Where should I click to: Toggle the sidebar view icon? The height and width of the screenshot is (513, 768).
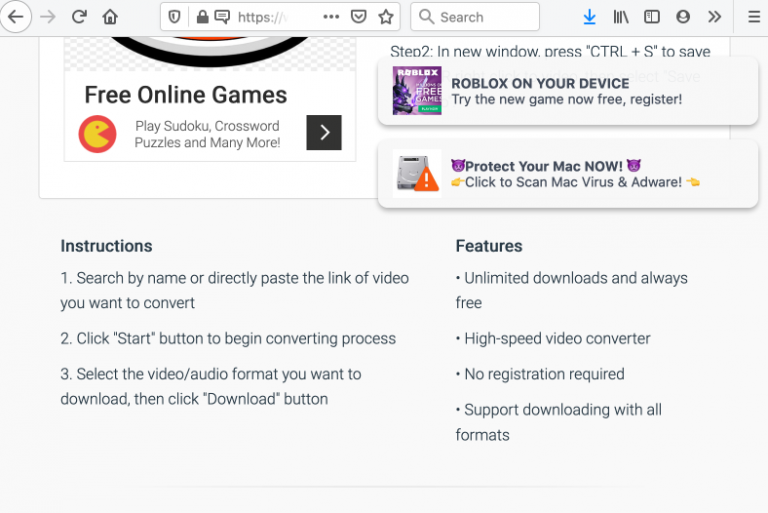(652, 17)
